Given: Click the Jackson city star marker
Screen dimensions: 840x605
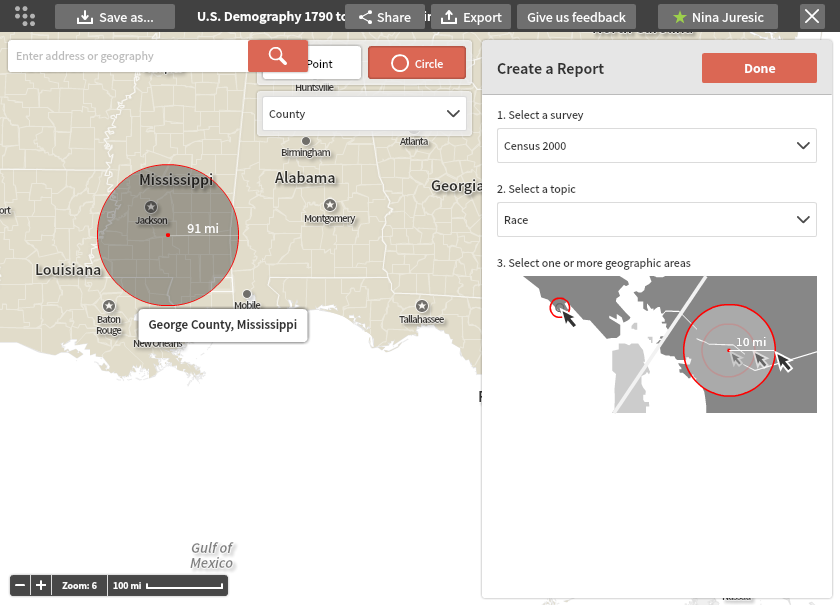Looking at the screenshot, I should [x=151, y=206].
